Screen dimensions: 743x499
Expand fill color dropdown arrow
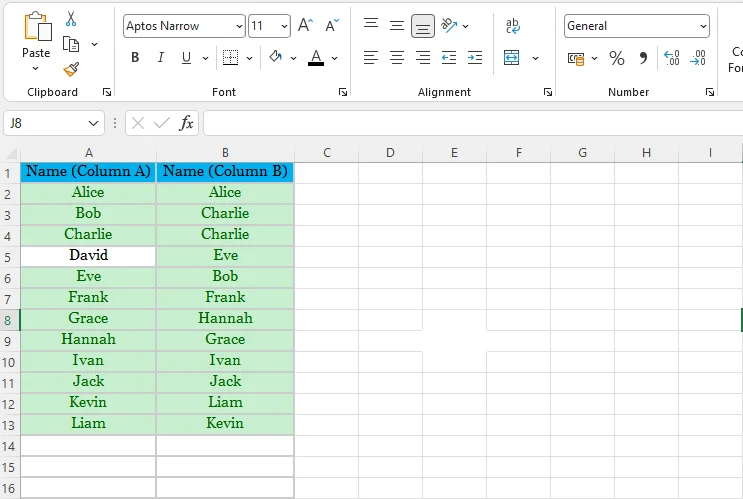tap(293, 58)
